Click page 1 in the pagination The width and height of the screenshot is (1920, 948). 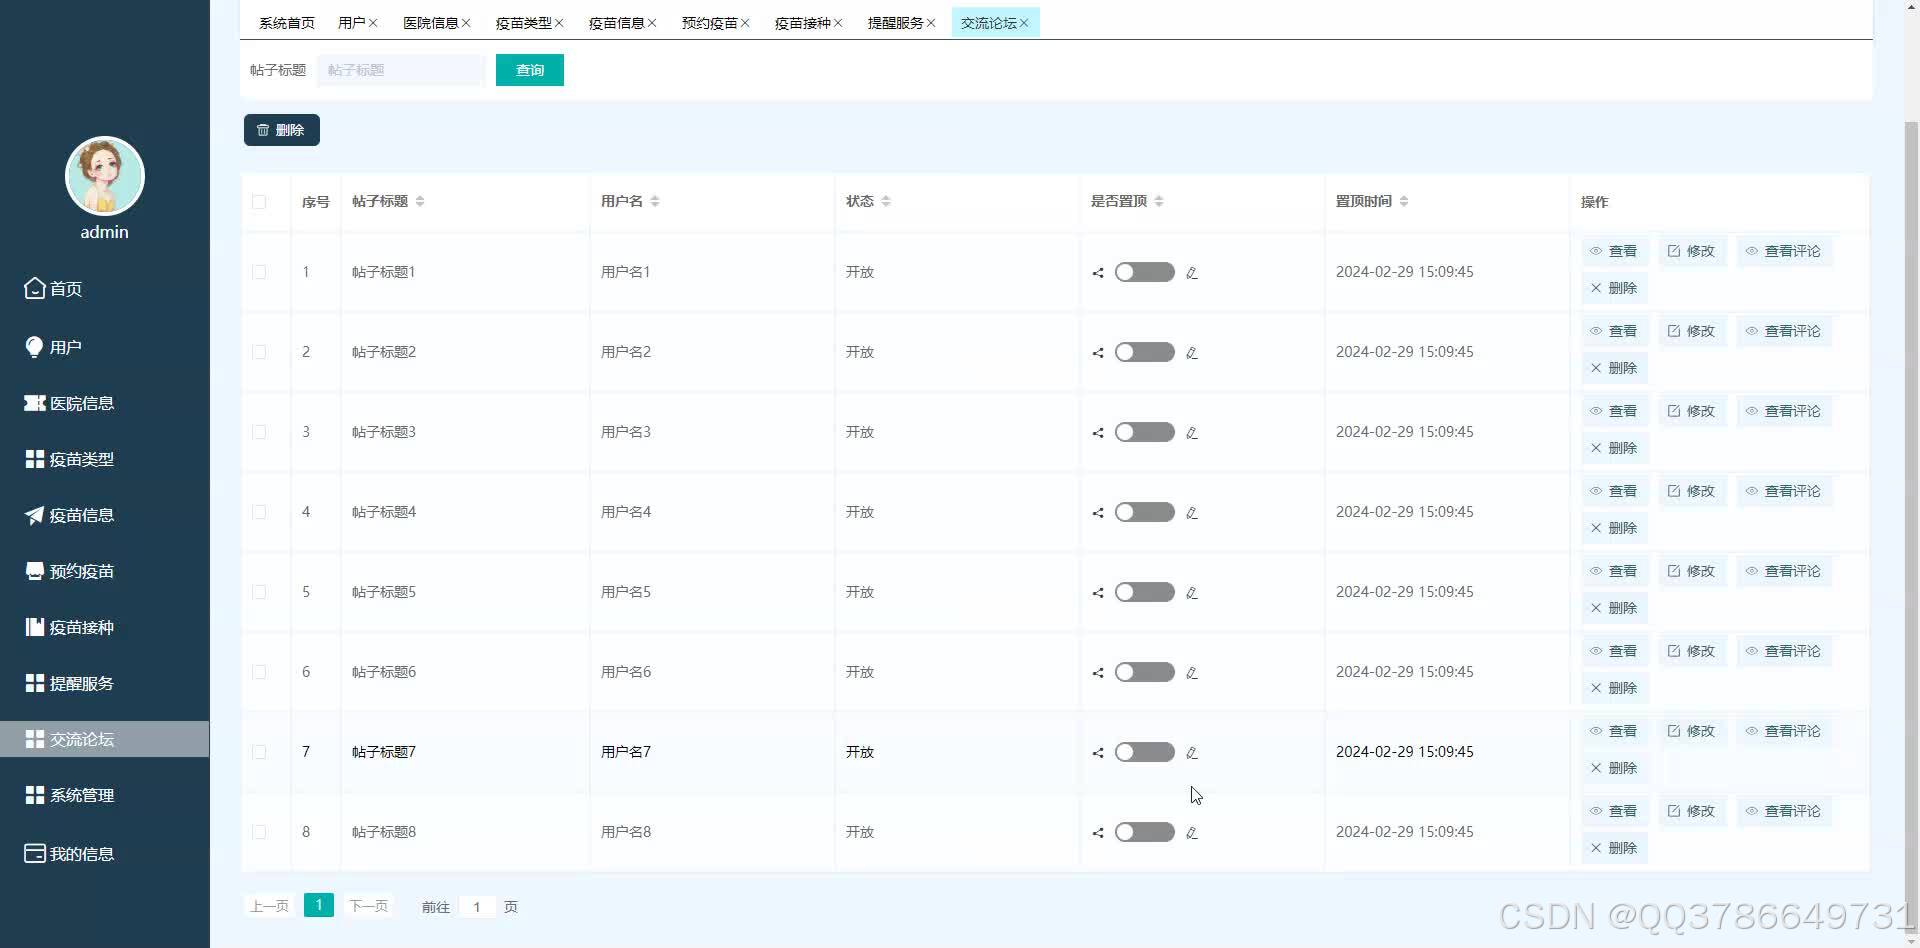coord(319,905)
